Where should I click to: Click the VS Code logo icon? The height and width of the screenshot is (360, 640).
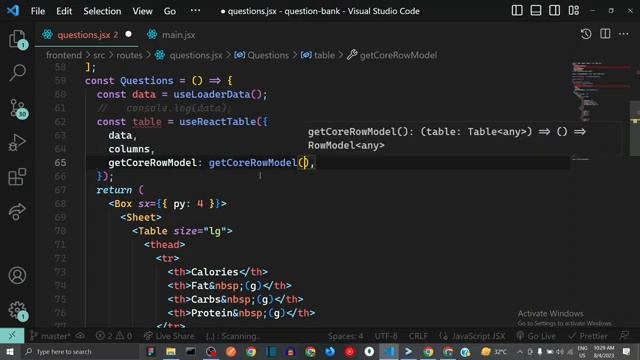pyautogui.click(x=13, y=11)
